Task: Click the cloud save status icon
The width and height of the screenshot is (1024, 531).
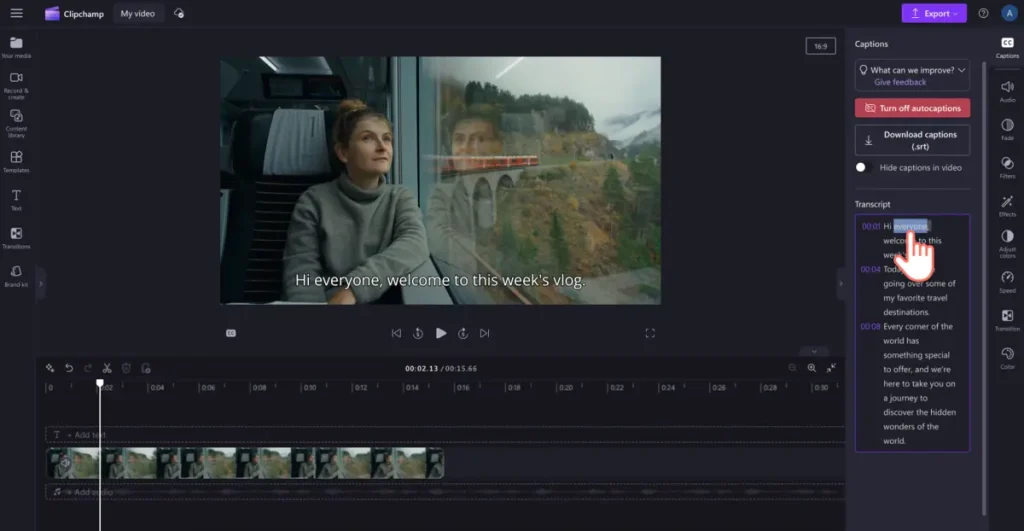Action: click(178, 13)
